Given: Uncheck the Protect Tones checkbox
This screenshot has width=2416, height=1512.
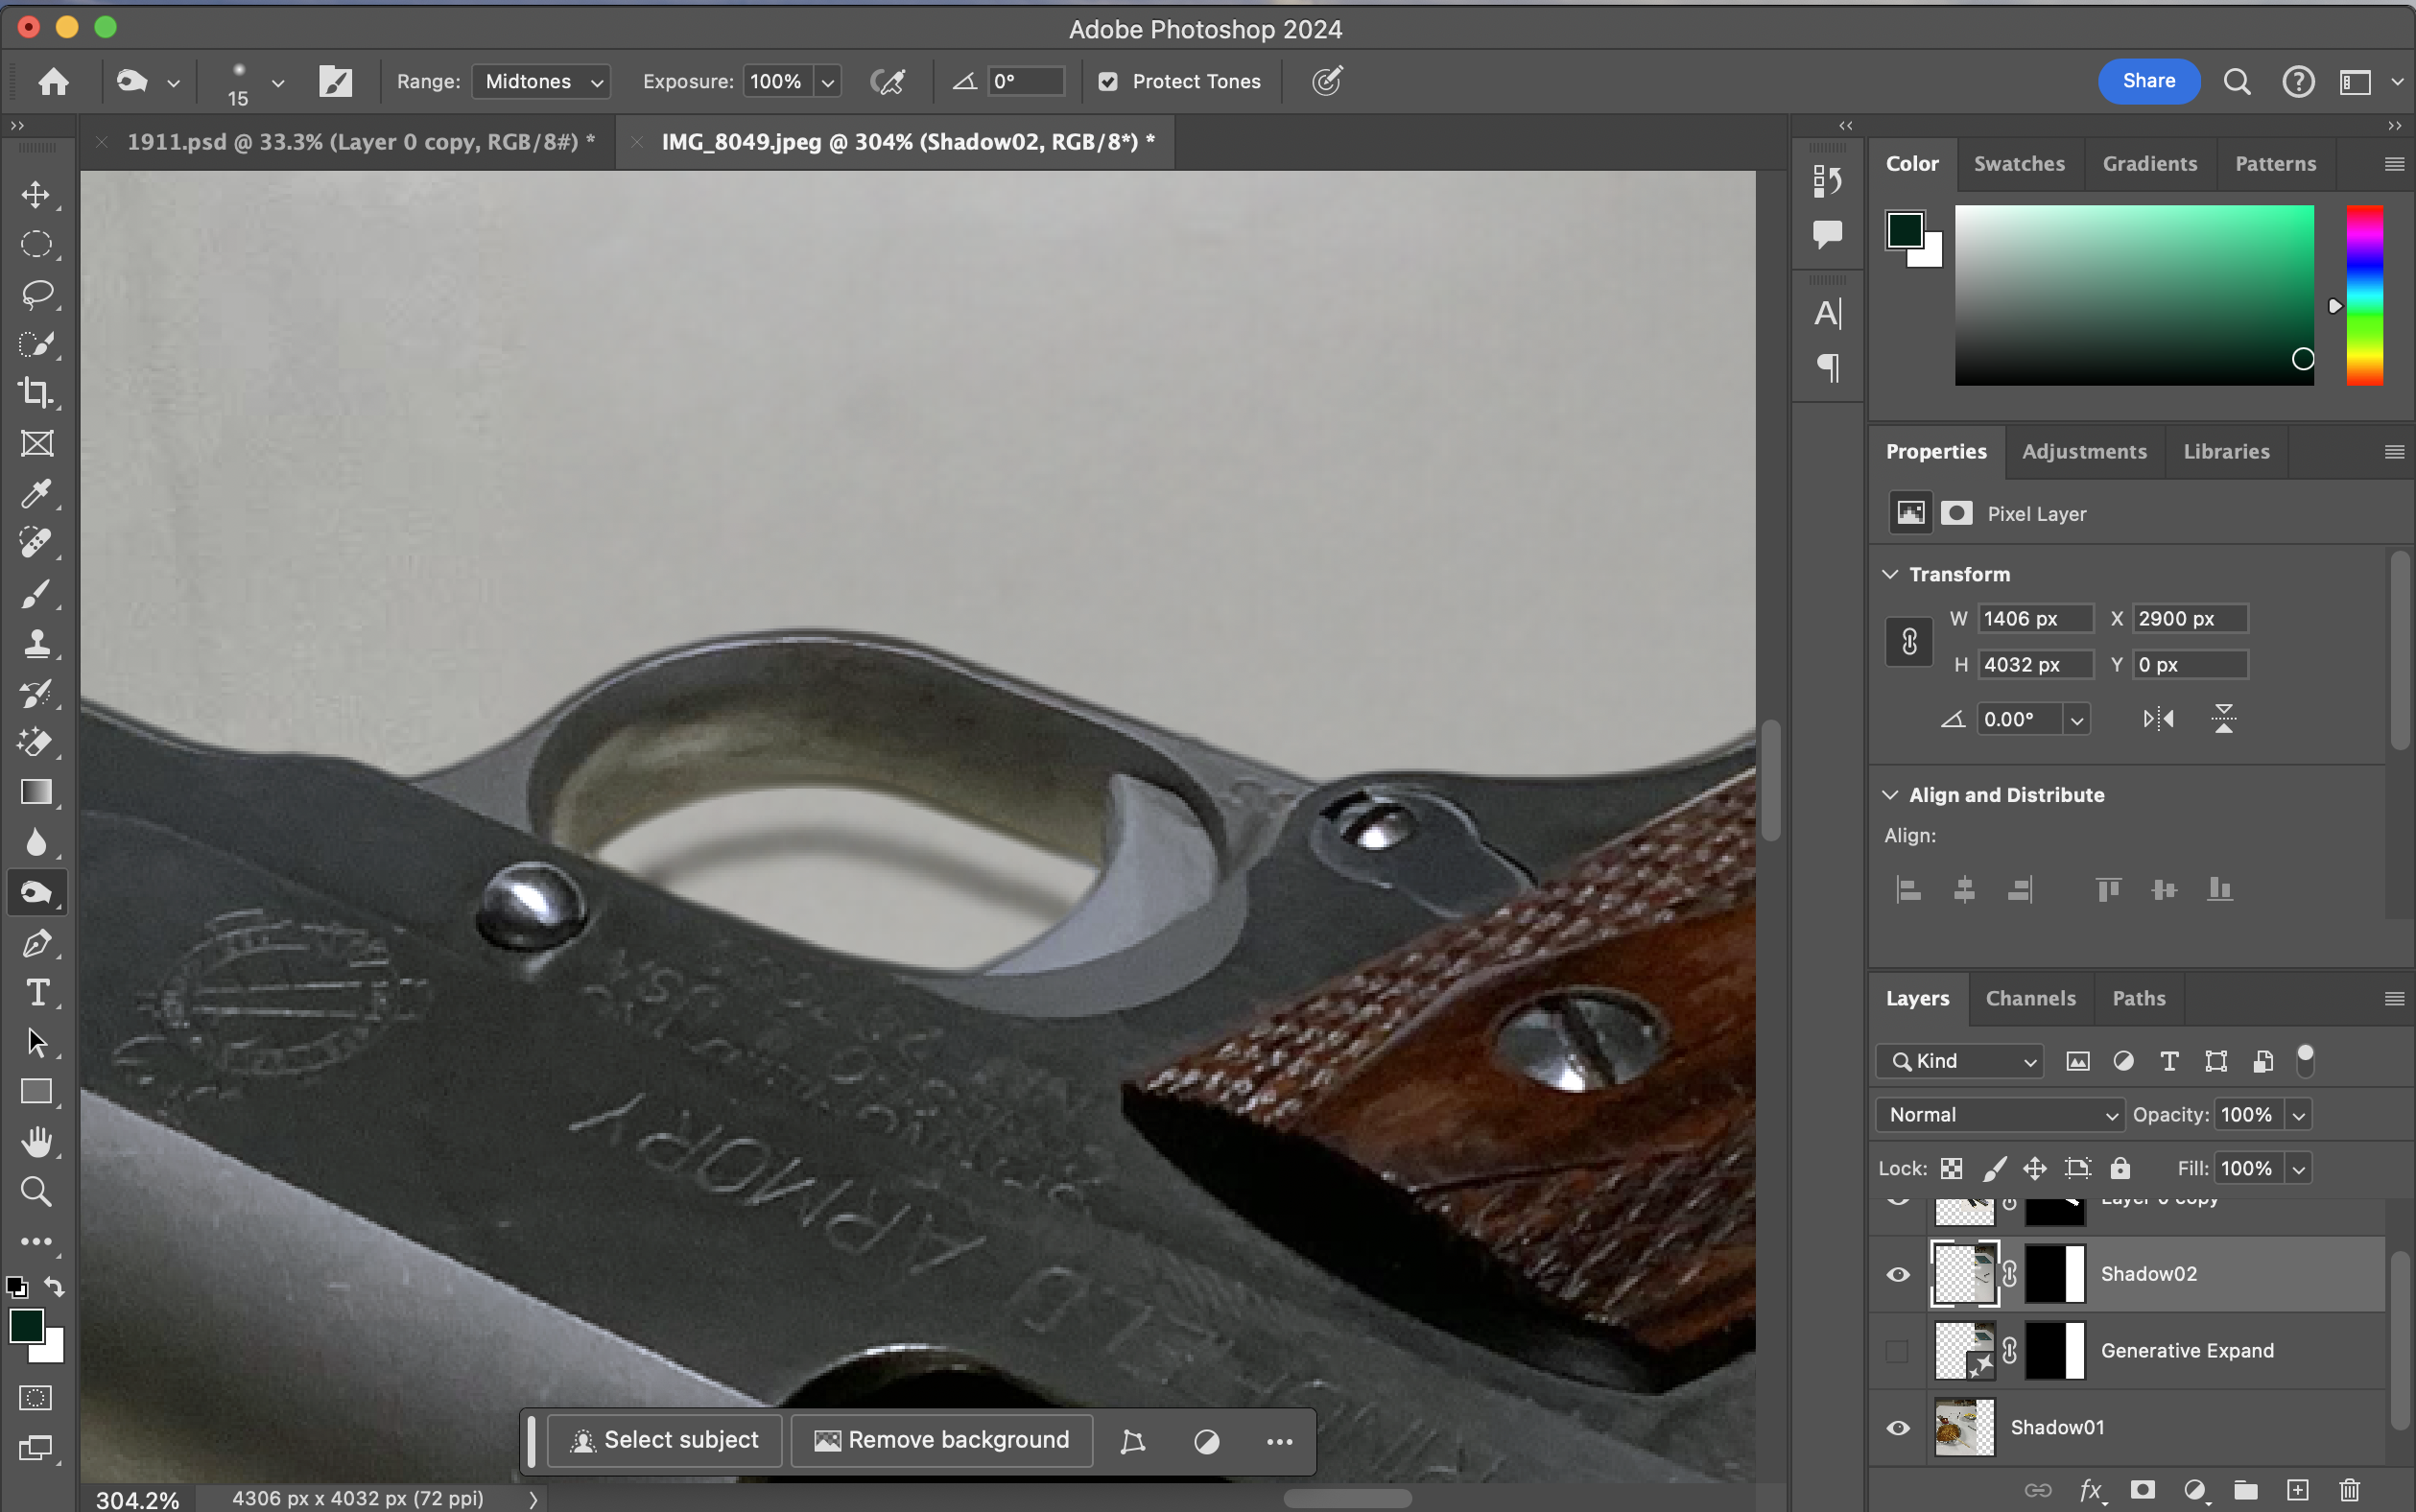Looking at the screenshot, I should click(1108, 82).
